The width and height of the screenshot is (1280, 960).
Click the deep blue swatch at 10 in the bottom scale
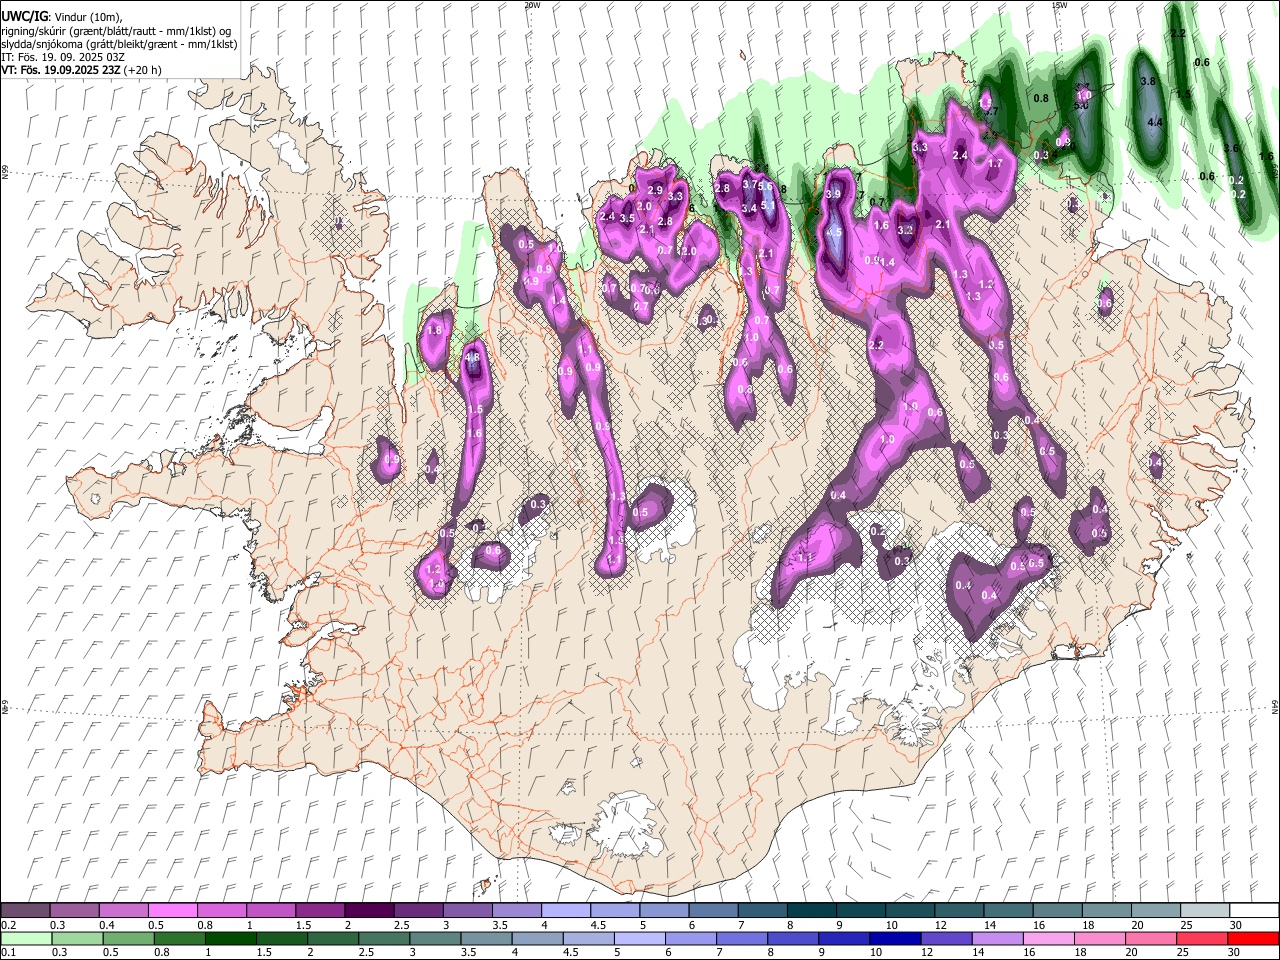(x=894, y=939)
